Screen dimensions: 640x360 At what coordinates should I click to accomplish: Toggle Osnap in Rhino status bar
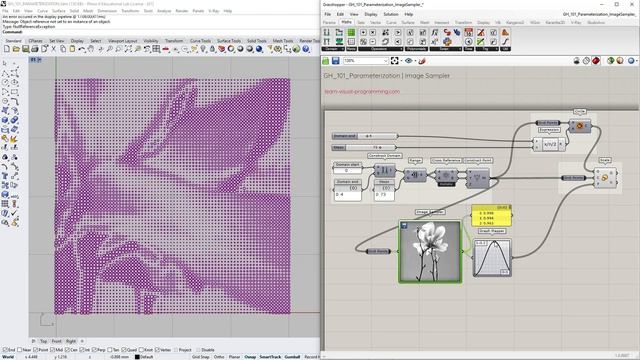(x=250, y=357)
